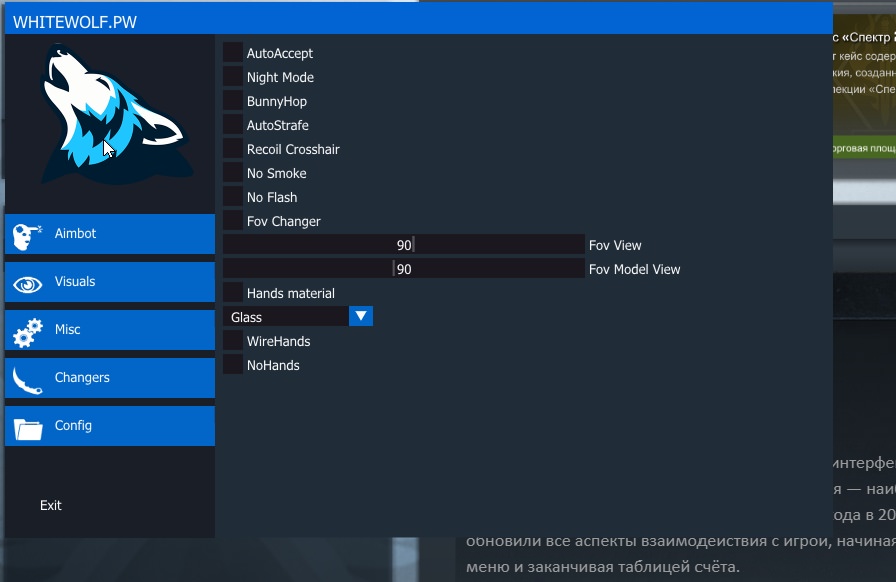Image resolution: width=896 pixels, height=582 pixels.
Task: Enable the NoHands checkbox
Action: (233, 364)
